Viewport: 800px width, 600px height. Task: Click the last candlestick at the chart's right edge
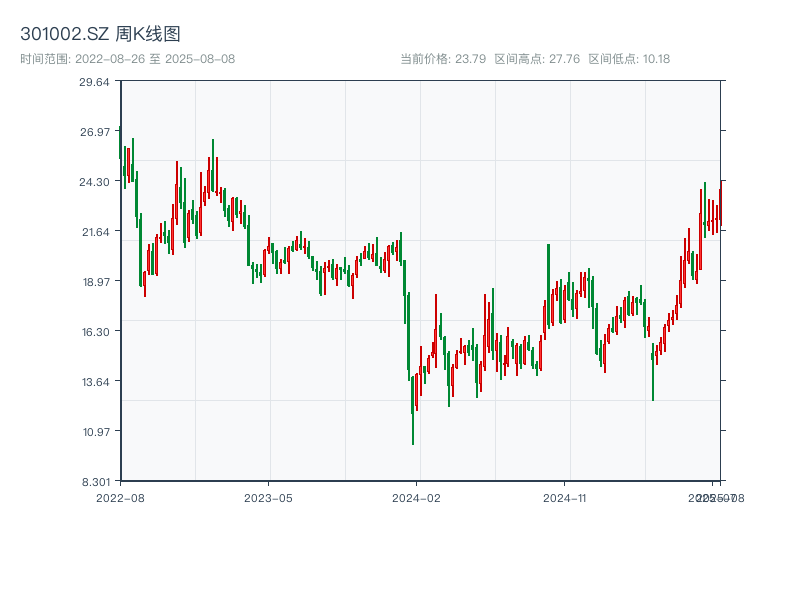[x=719, y=208]
